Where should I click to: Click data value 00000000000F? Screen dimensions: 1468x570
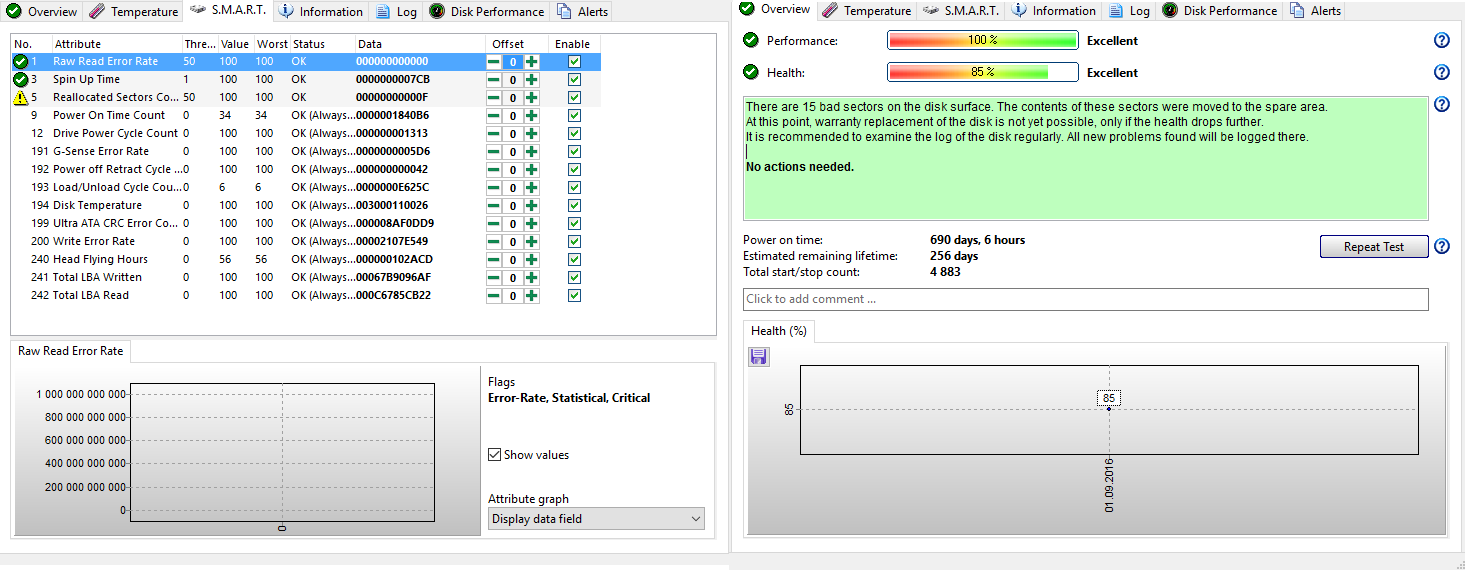point(392,98)
